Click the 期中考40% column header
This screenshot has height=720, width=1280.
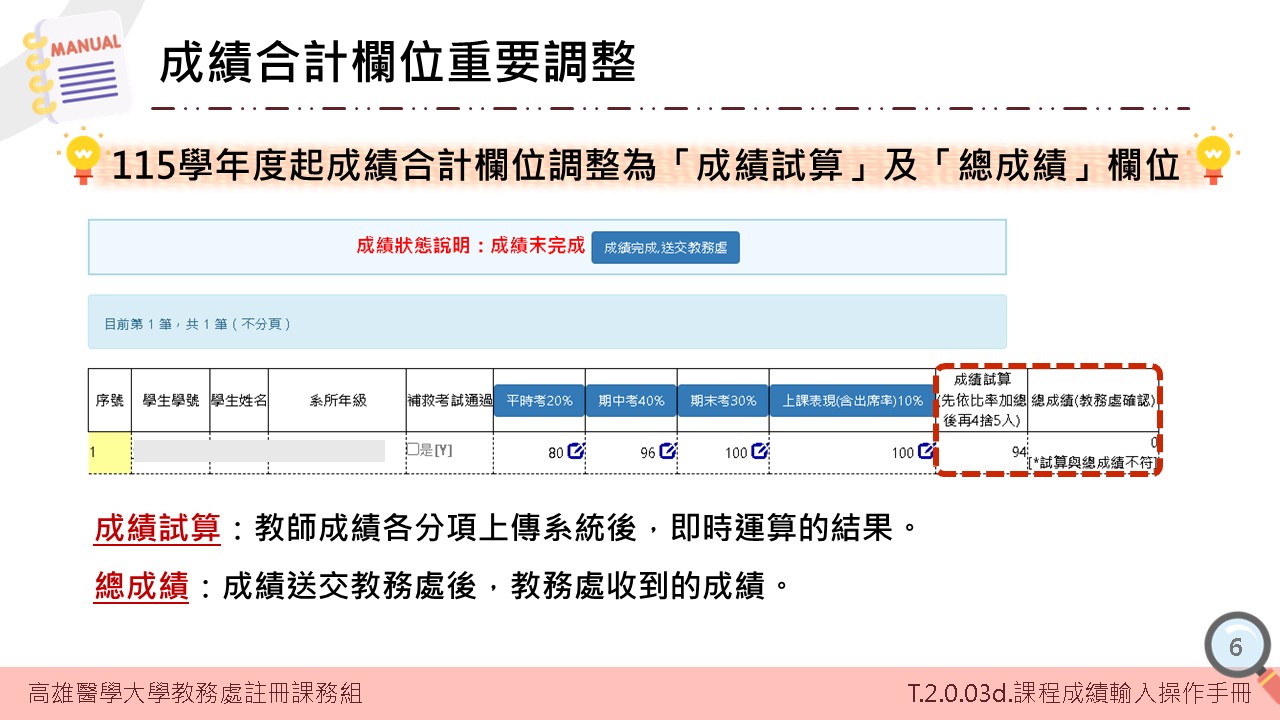pos(632,399)
